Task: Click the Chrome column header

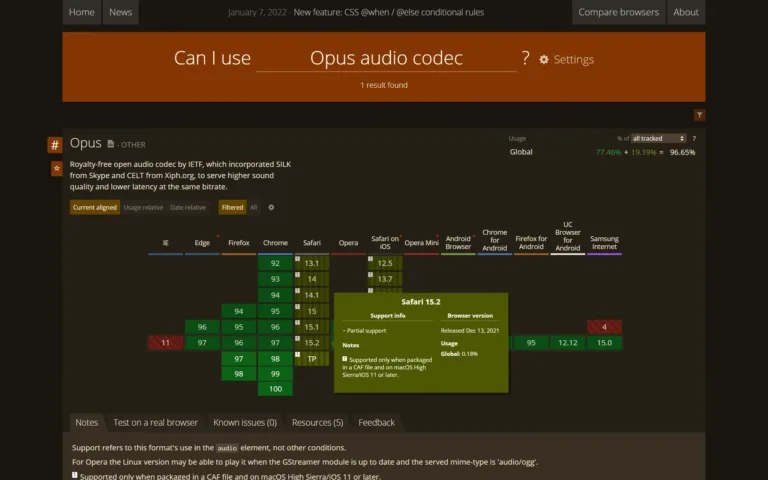Action: click(x=275, y=243)
